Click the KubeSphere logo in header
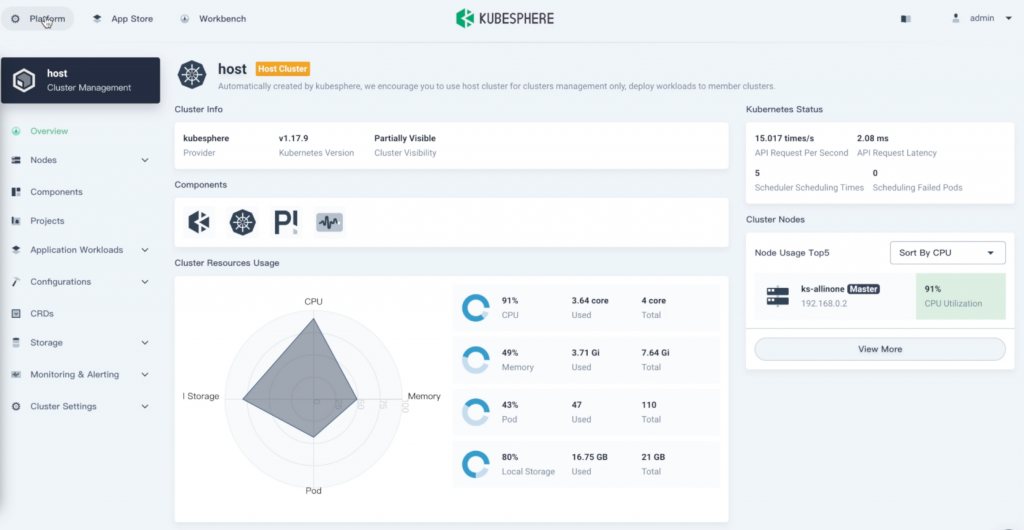The height and width of the screenshot is (530, 1024). (504, 18)
